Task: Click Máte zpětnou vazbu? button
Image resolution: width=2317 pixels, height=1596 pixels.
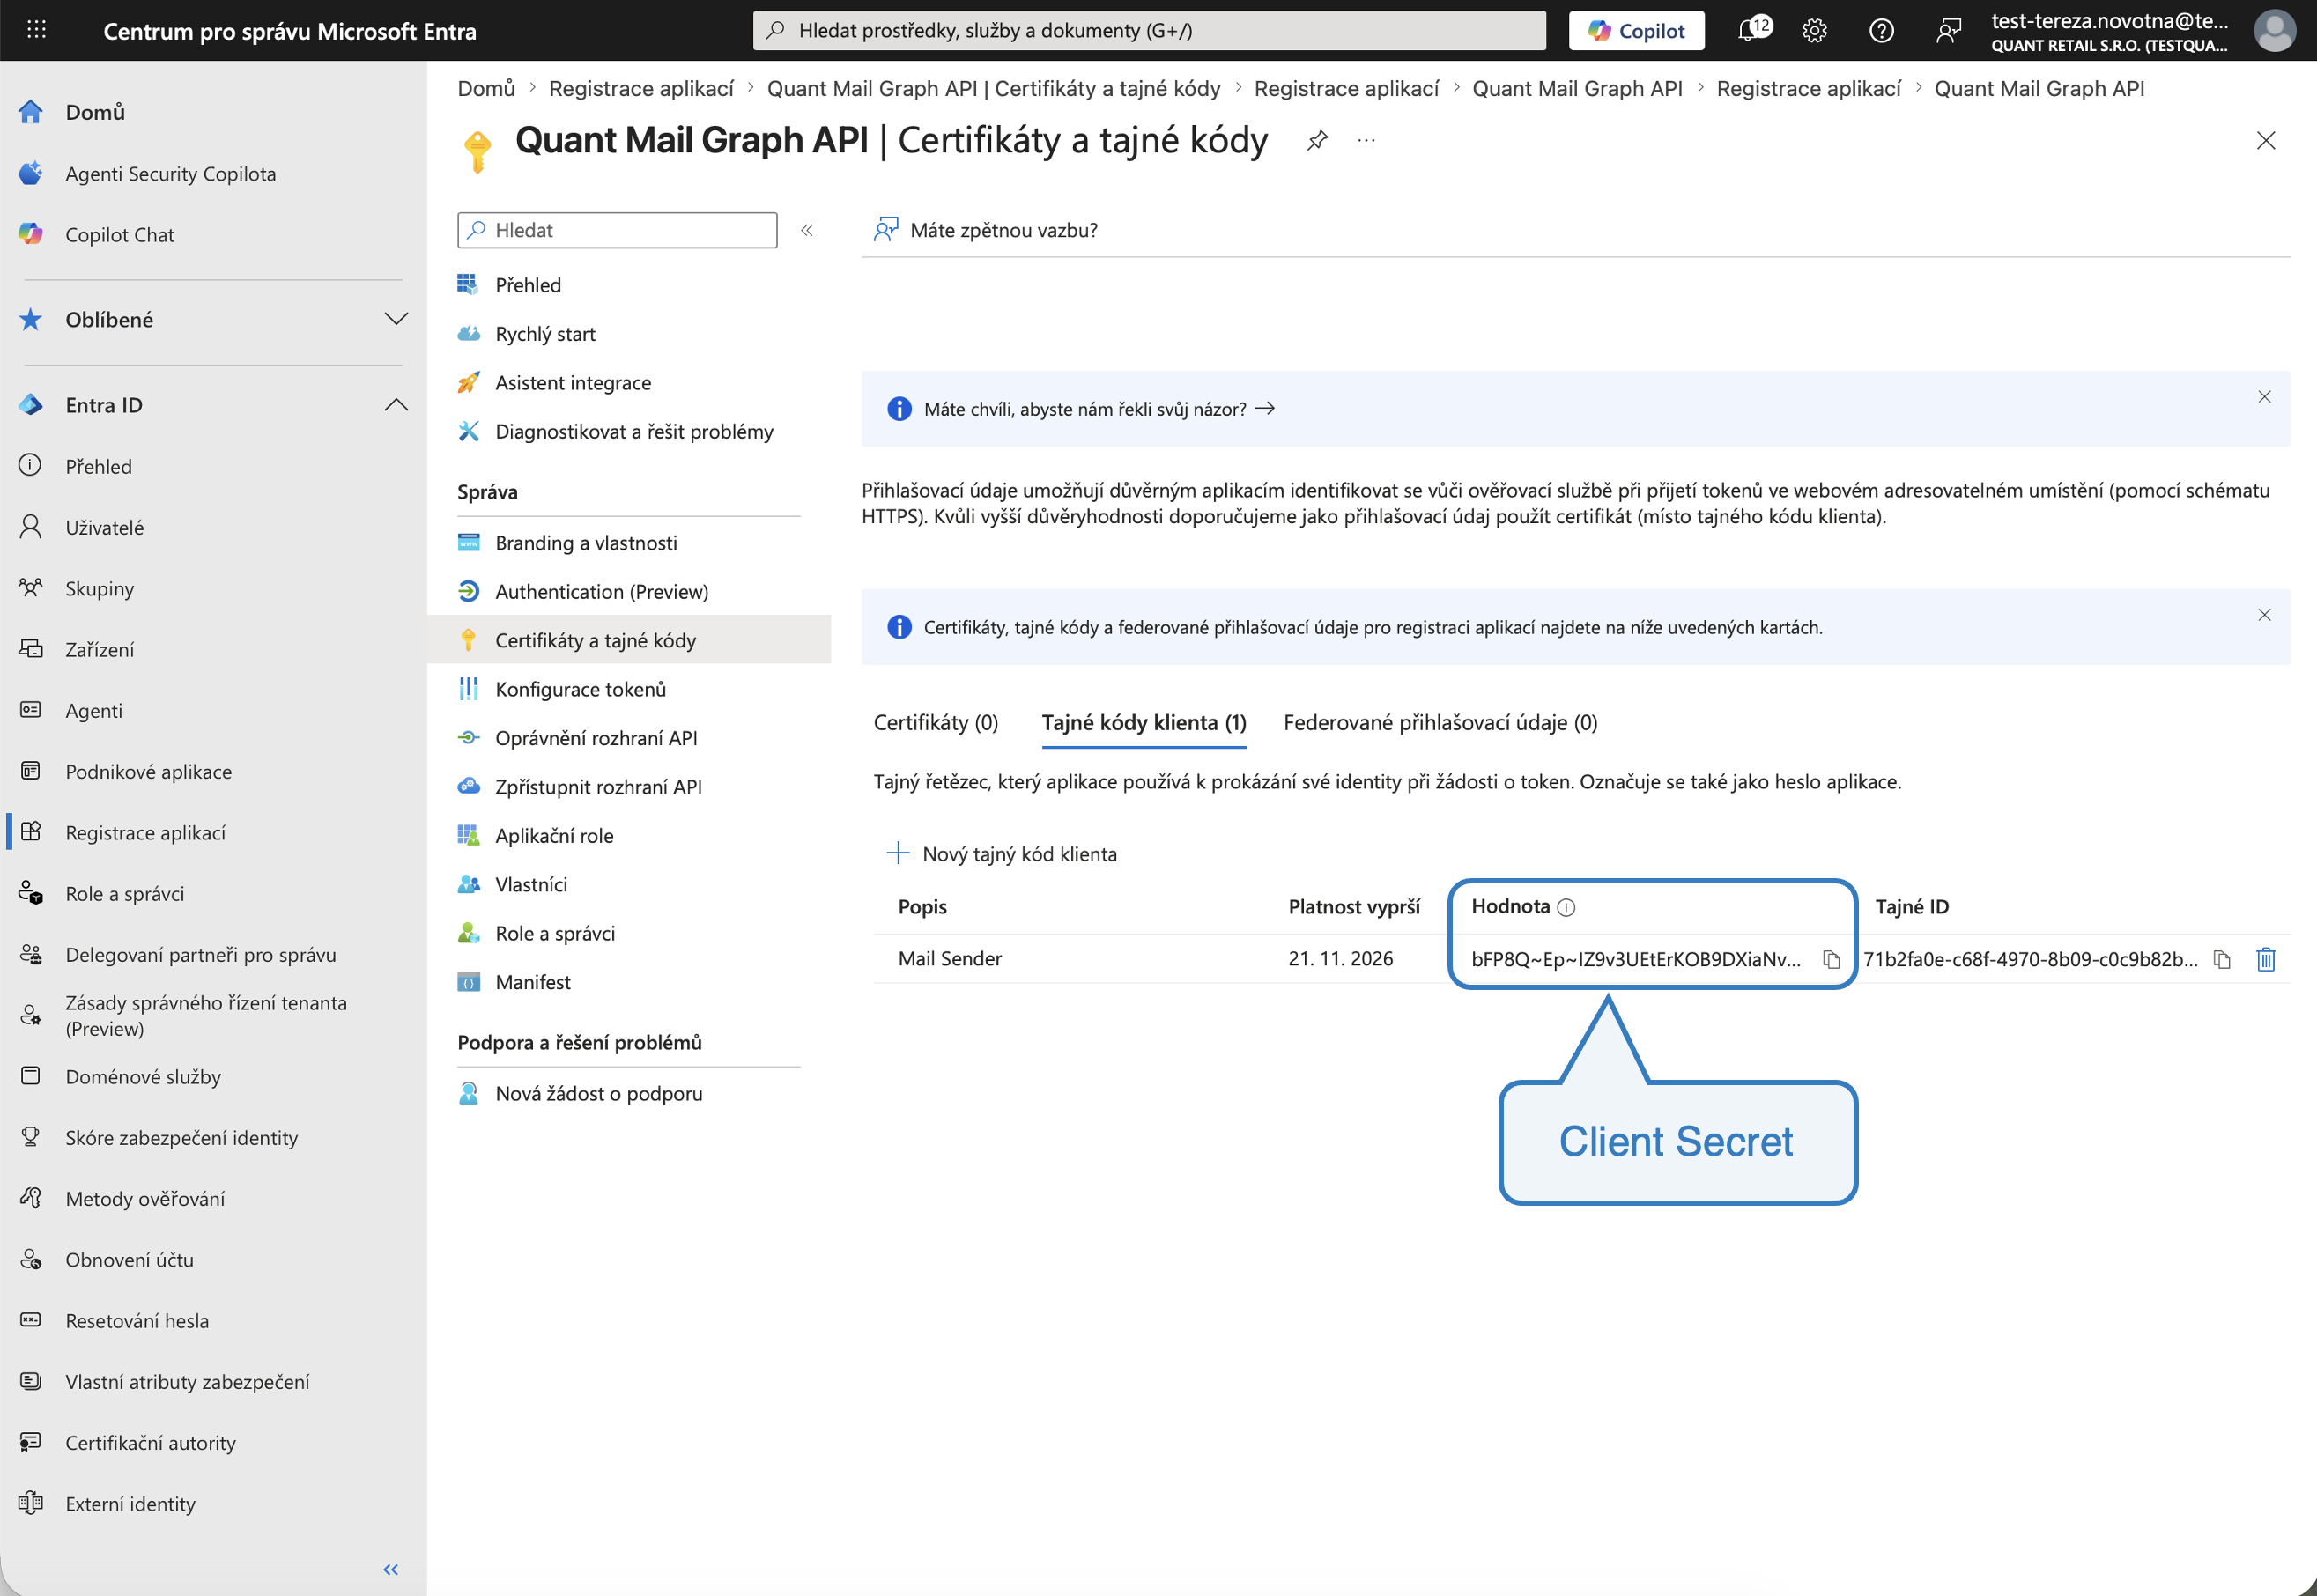Action: coord(985,230)
